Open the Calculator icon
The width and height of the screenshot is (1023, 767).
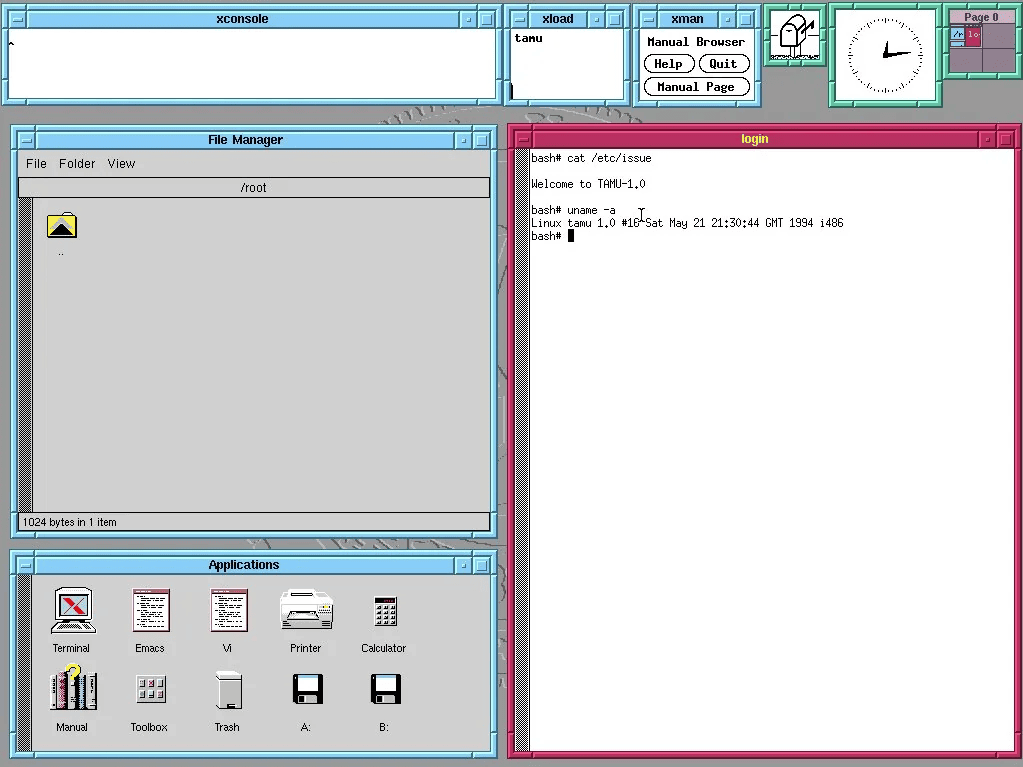coord(386,611)
